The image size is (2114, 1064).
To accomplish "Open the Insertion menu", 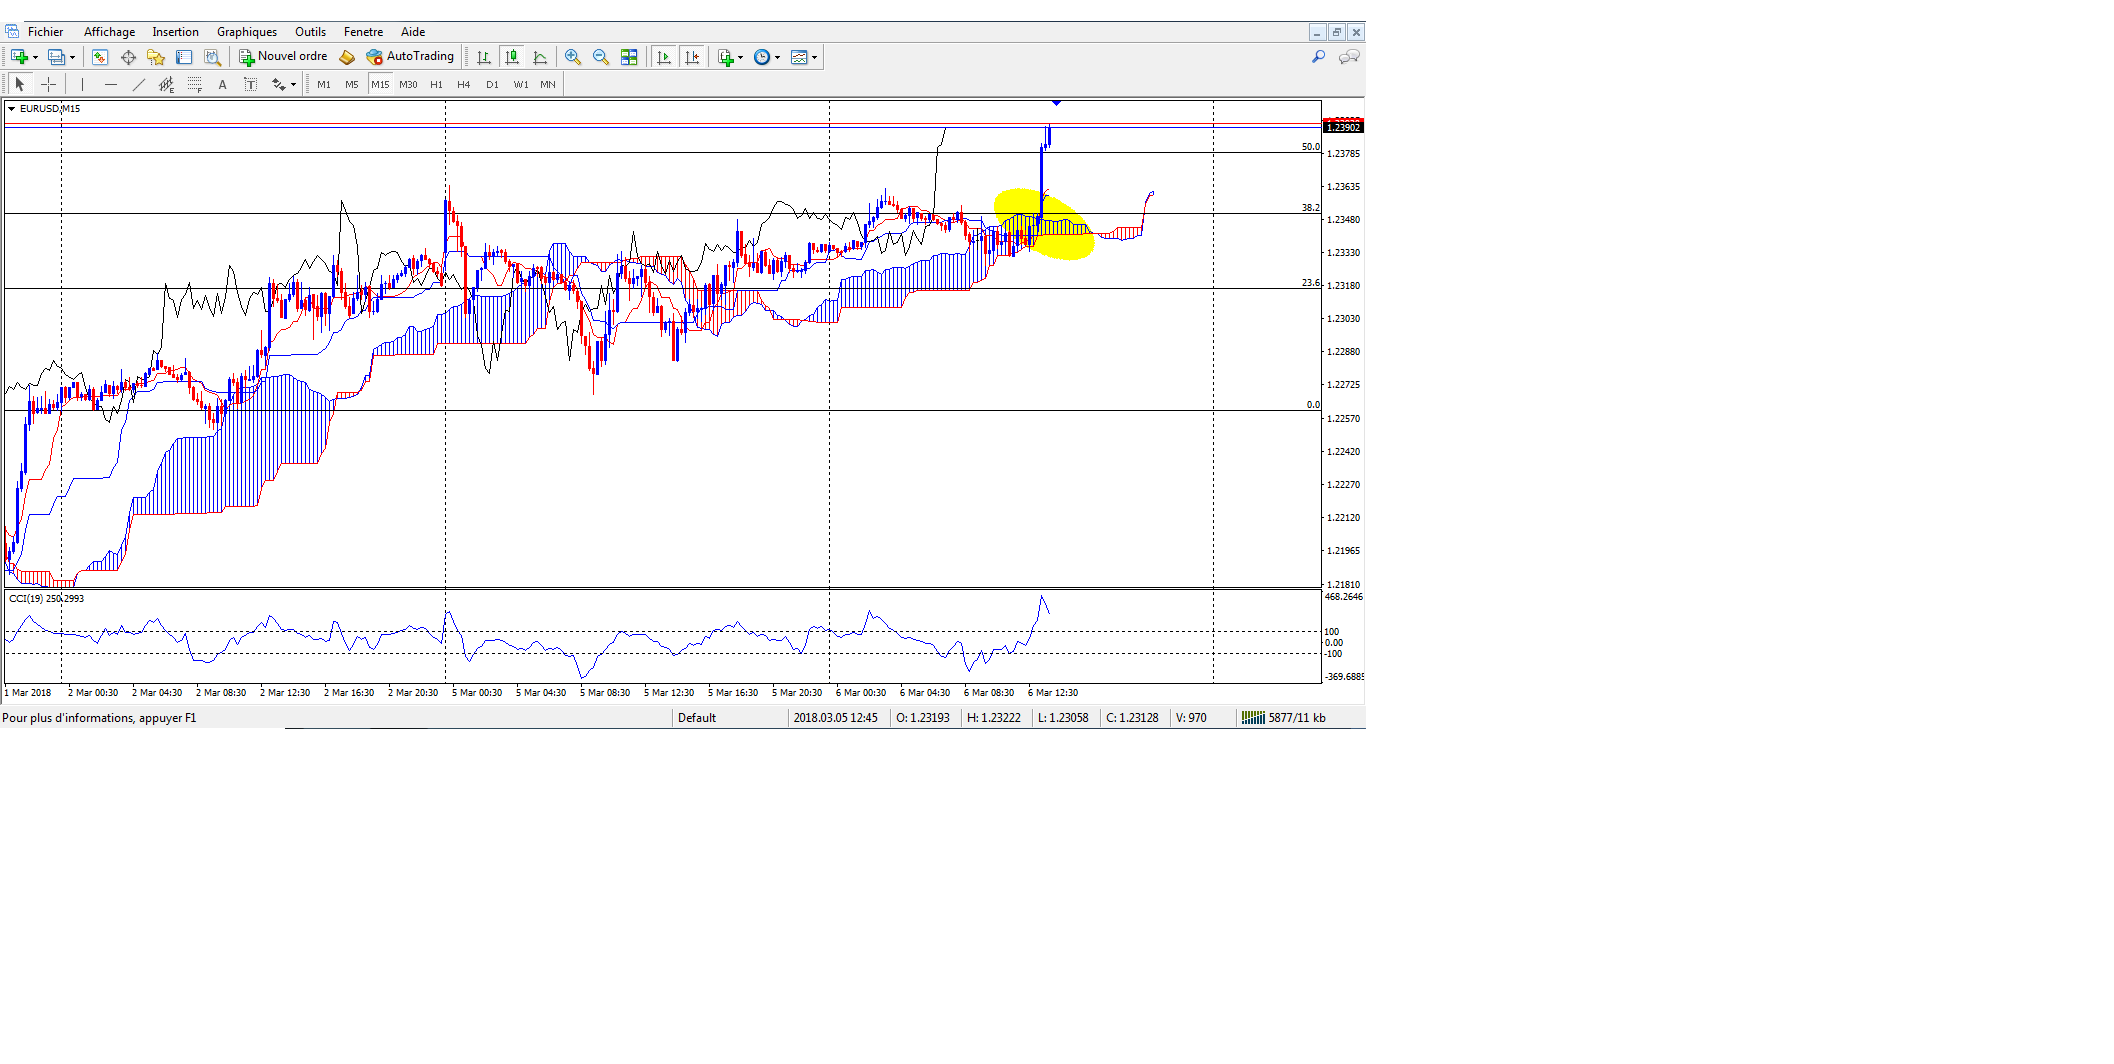I will [x=175, y=32].
